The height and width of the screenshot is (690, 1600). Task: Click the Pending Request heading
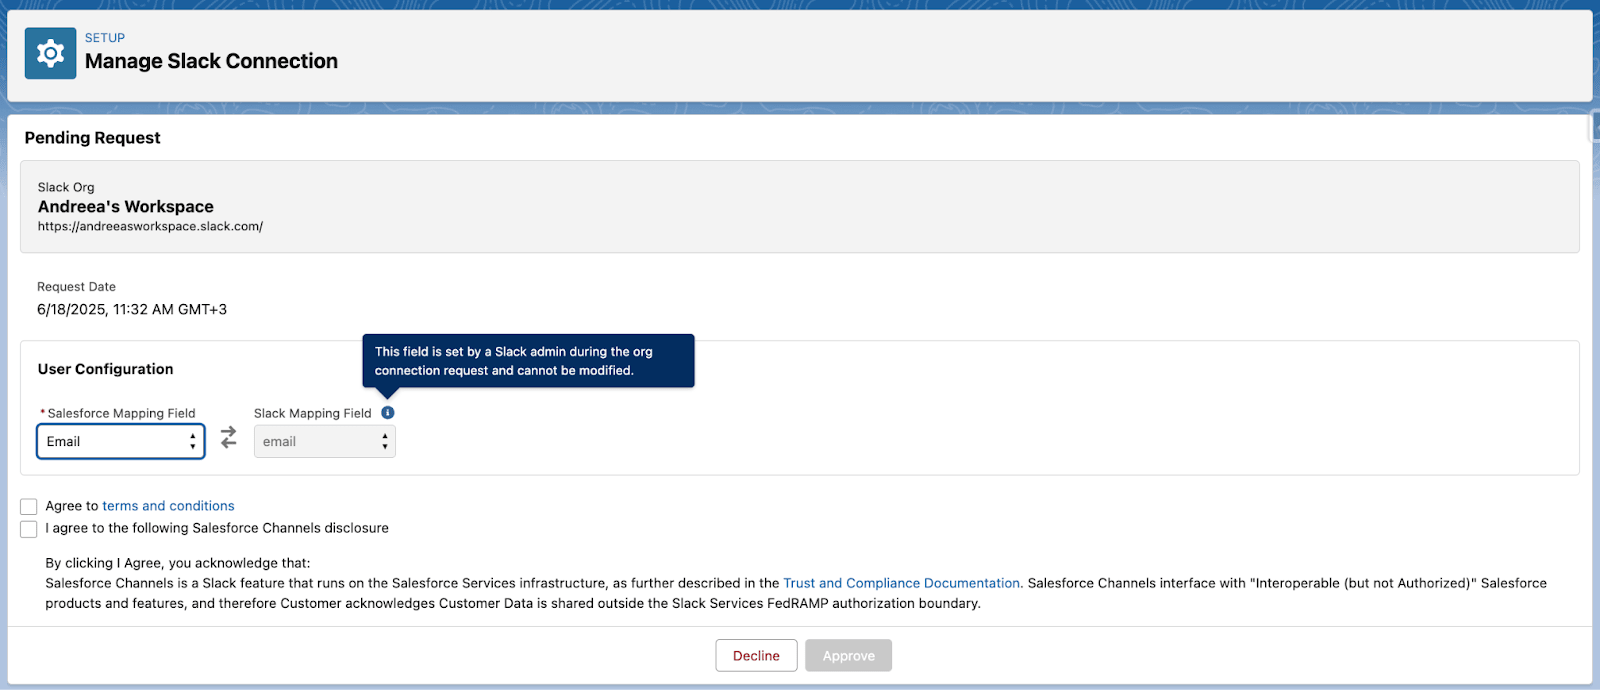click(x=92, y=138)
